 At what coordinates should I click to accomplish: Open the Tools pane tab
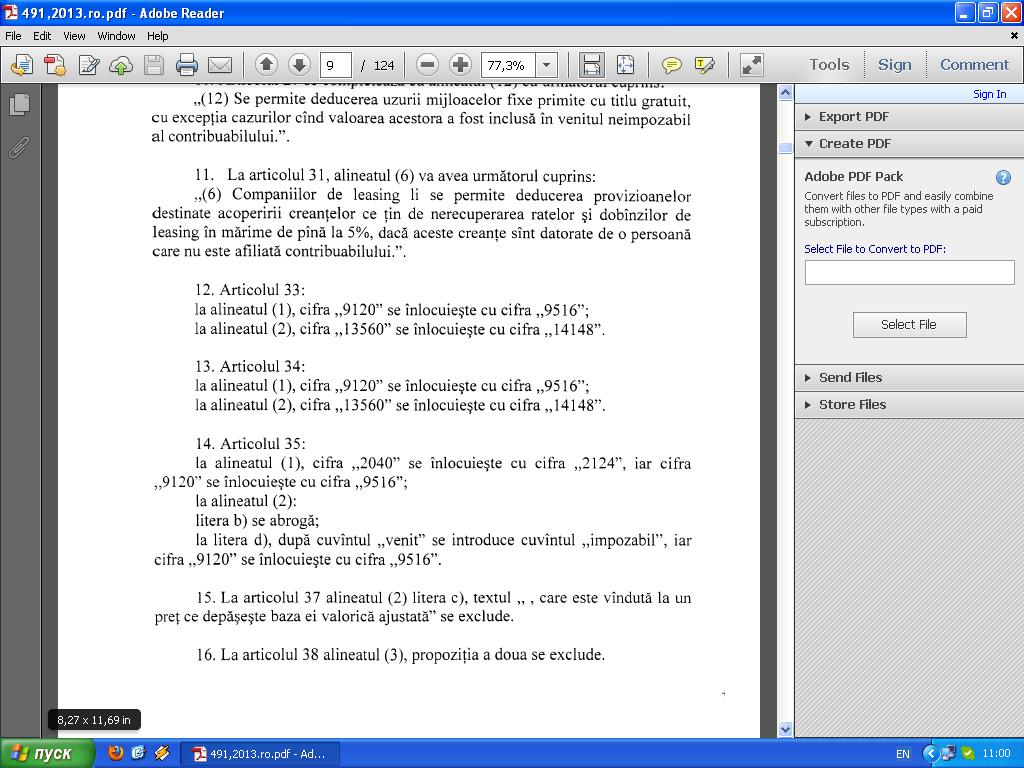coord(829,65)
